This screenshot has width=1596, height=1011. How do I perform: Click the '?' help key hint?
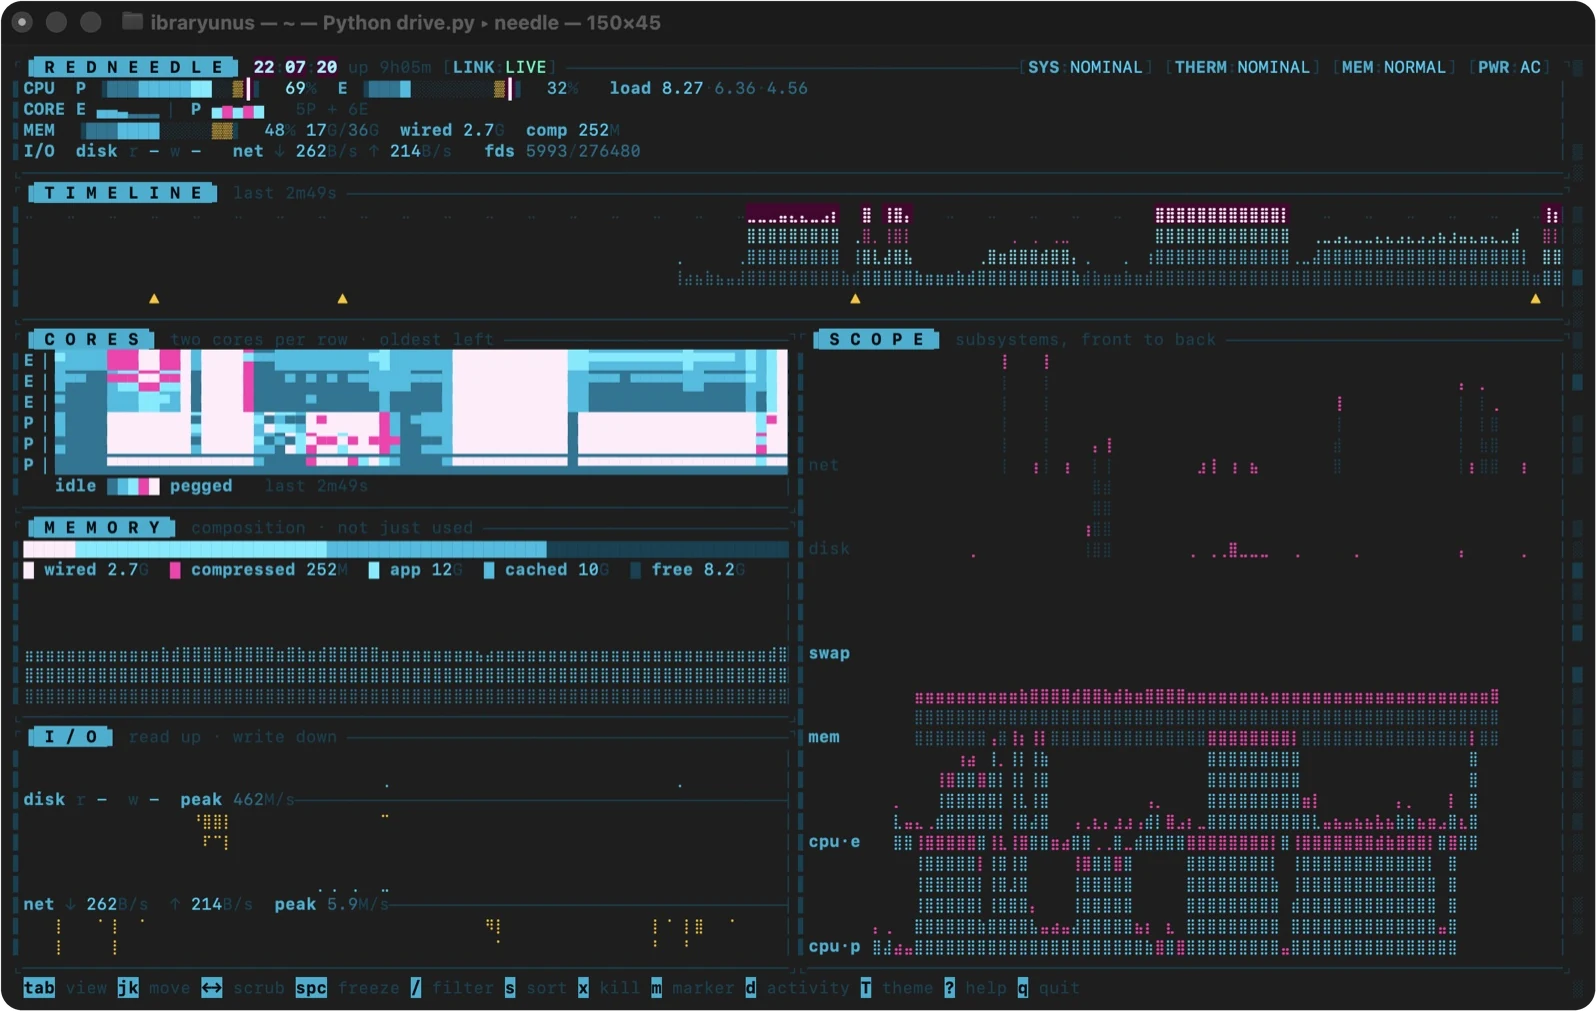coord(949,988)
